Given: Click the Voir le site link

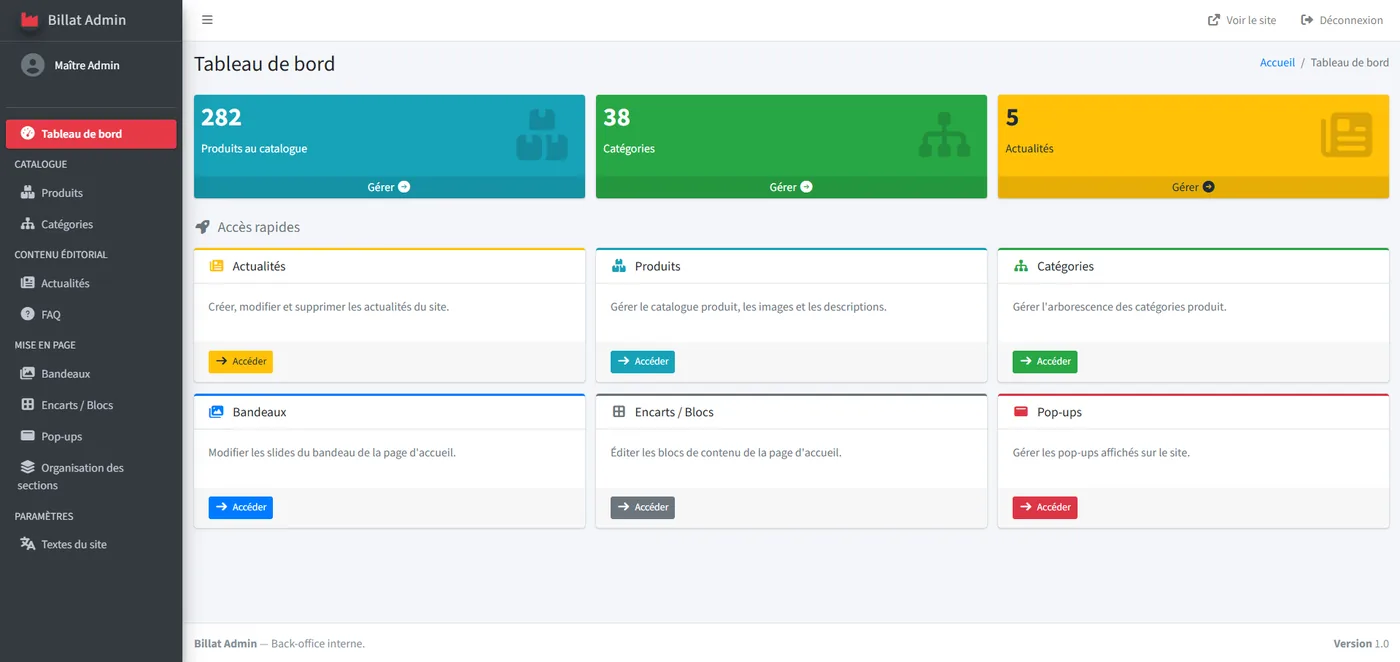Looking at the screenshot, I should pos(1242,20).
